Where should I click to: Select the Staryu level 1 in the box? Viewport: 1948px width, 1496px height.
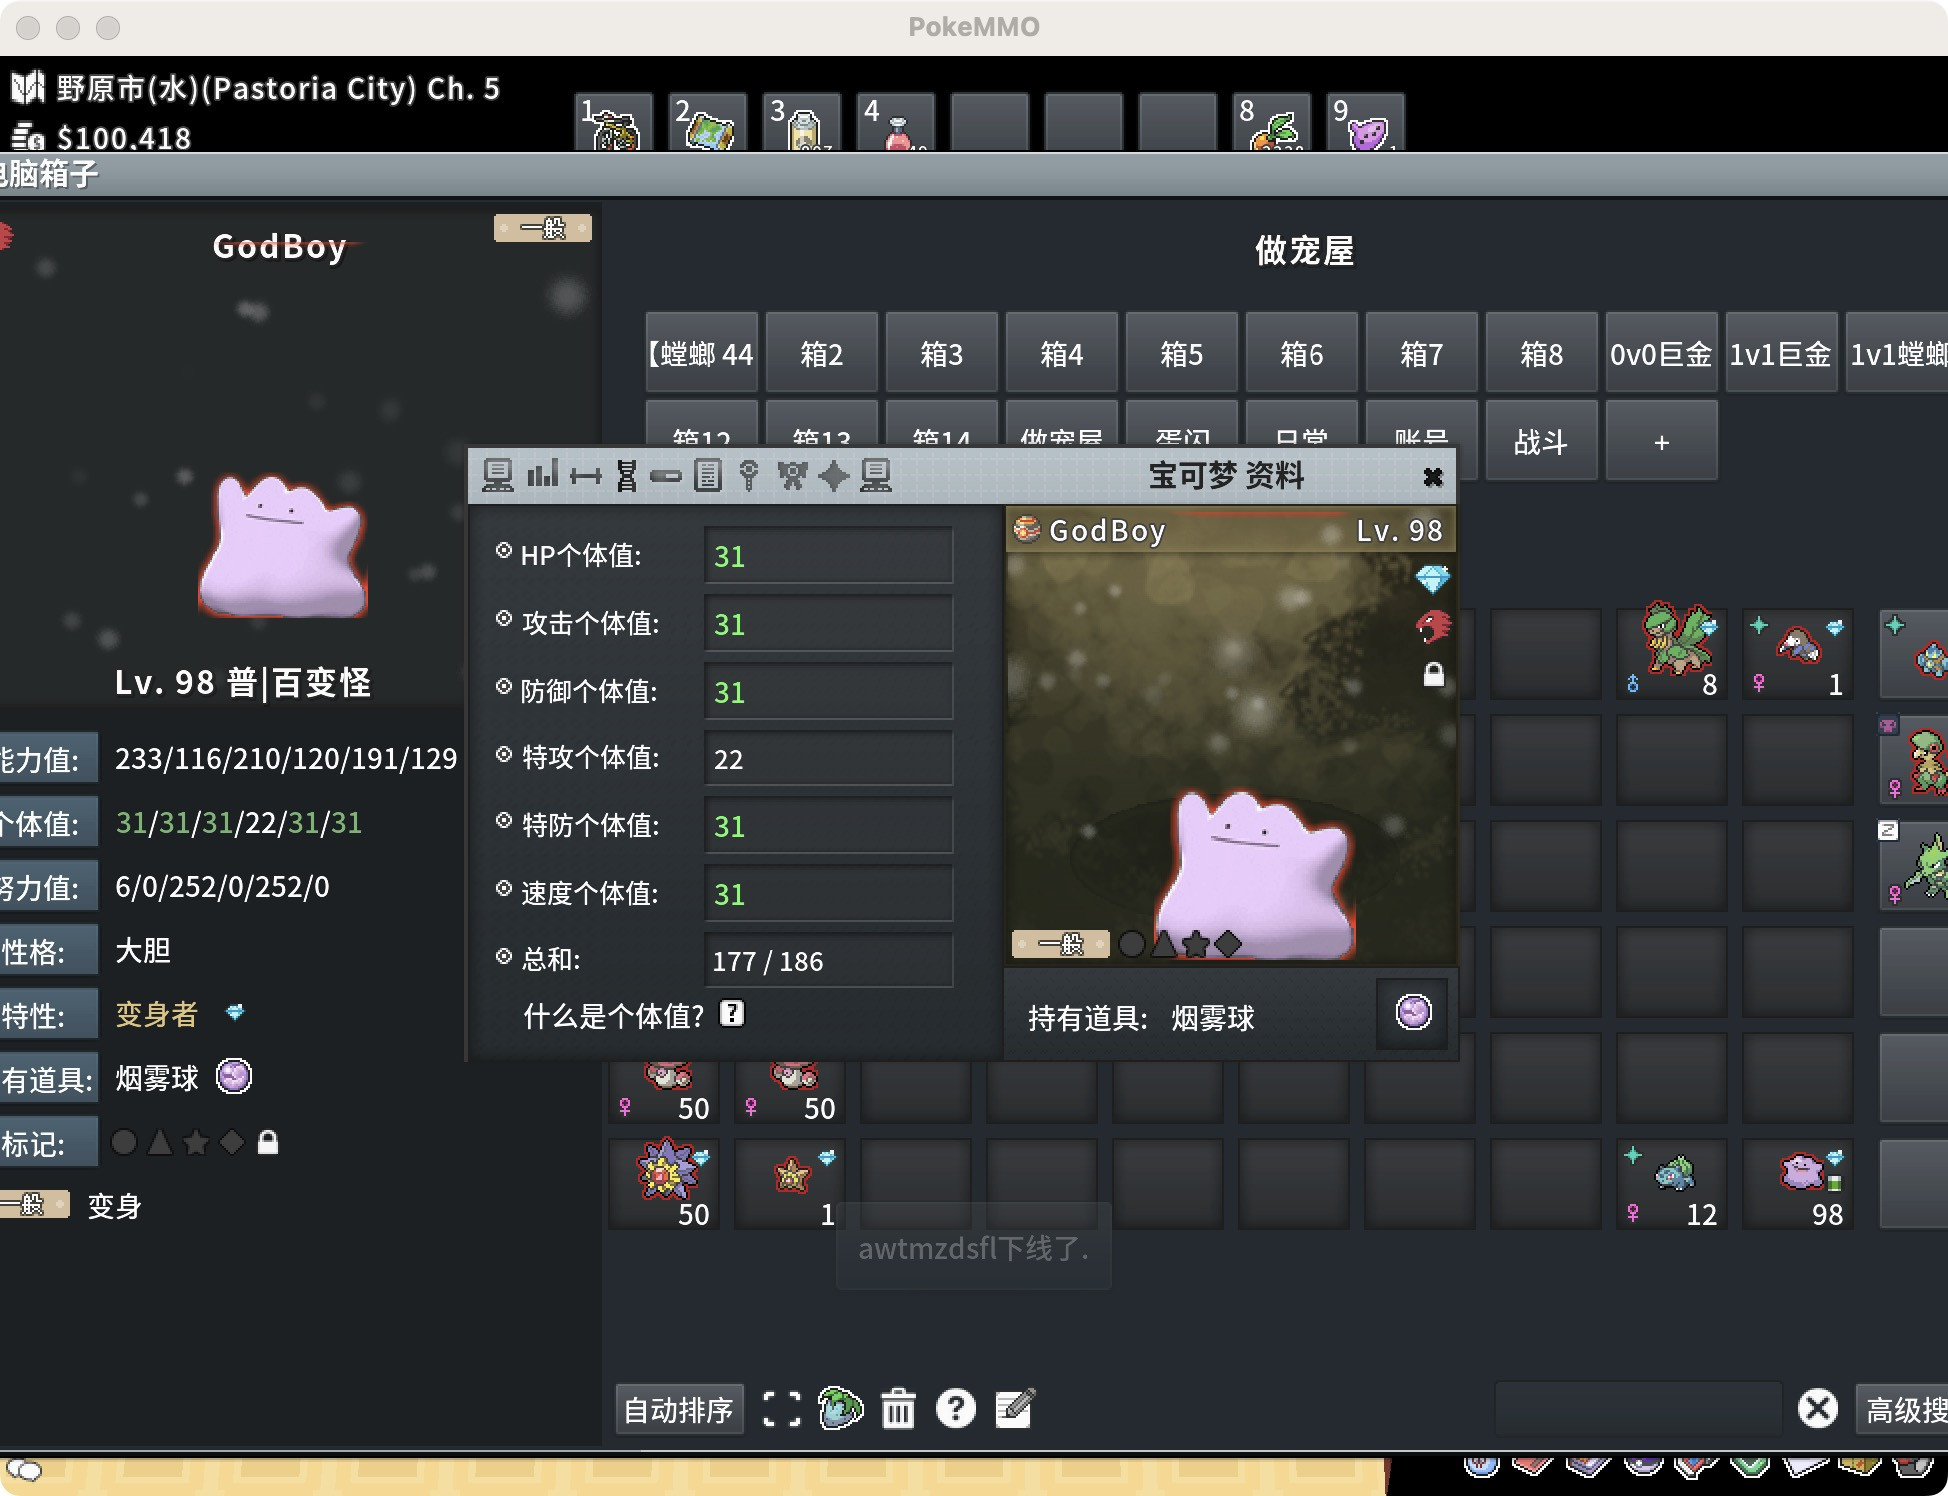pos(790,1184)
